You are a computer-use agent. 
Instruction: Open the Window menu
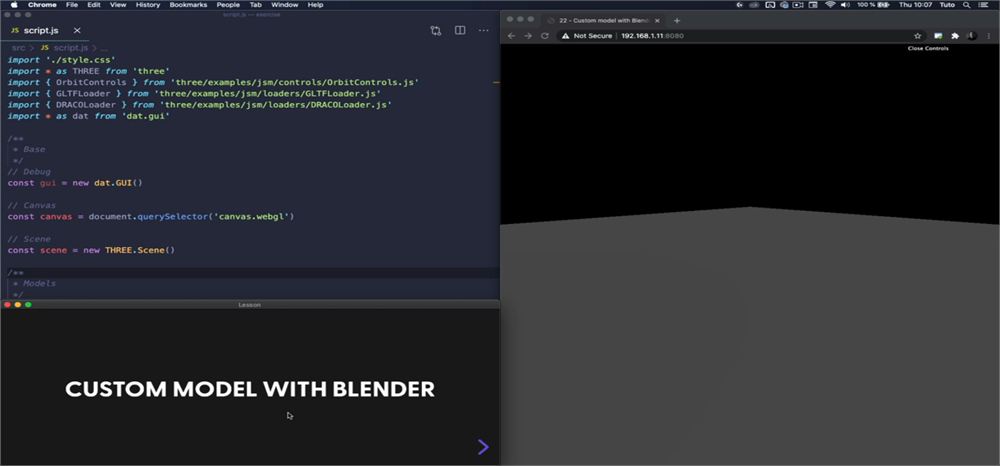[x=284, y=4]
